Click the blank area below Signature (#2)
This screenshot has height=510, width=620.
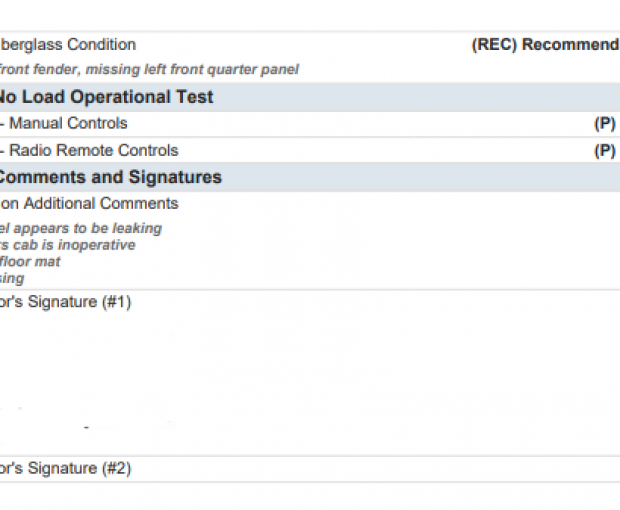(x=300, y=496)
